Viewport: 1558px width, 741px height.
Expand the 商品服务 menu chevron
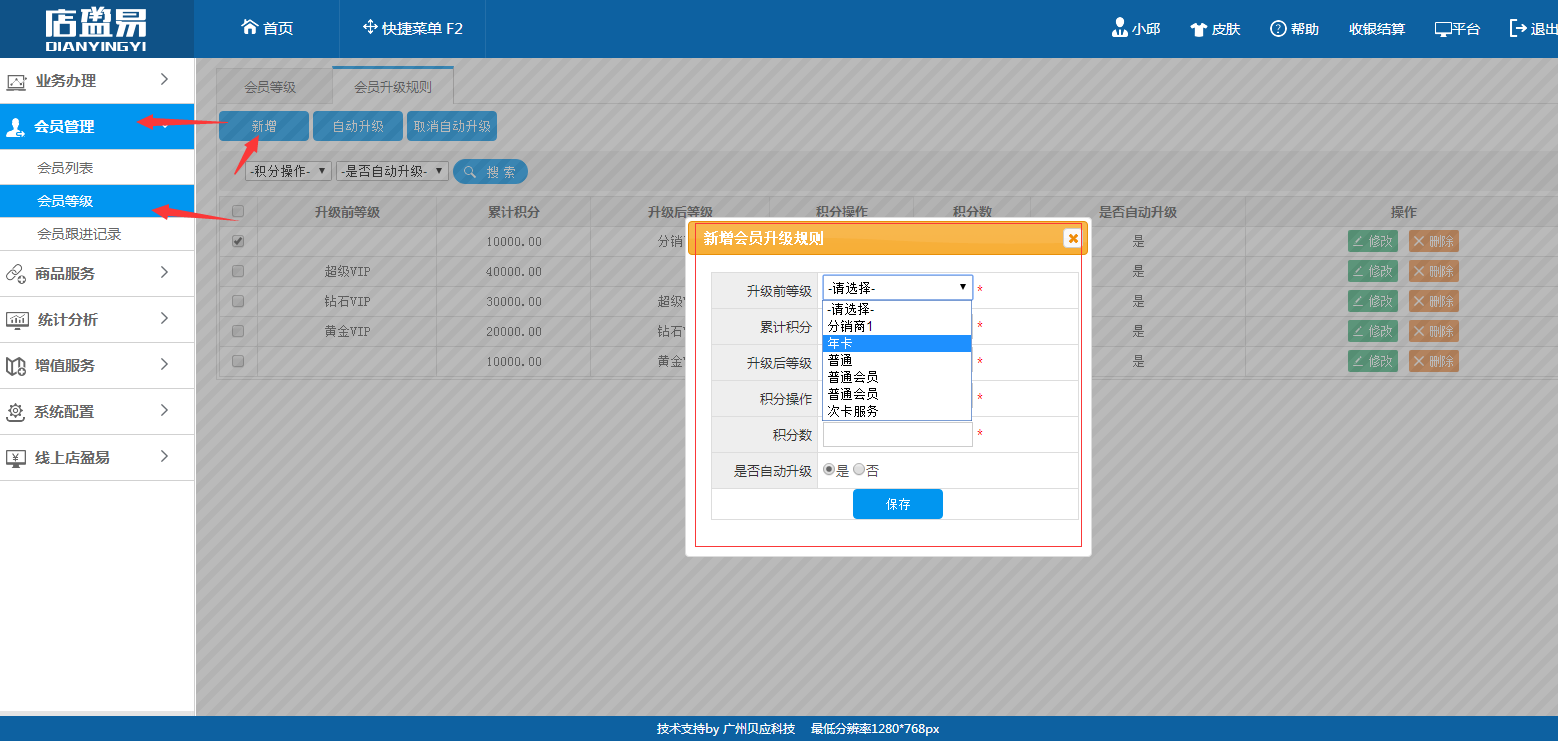click(164, 272)
